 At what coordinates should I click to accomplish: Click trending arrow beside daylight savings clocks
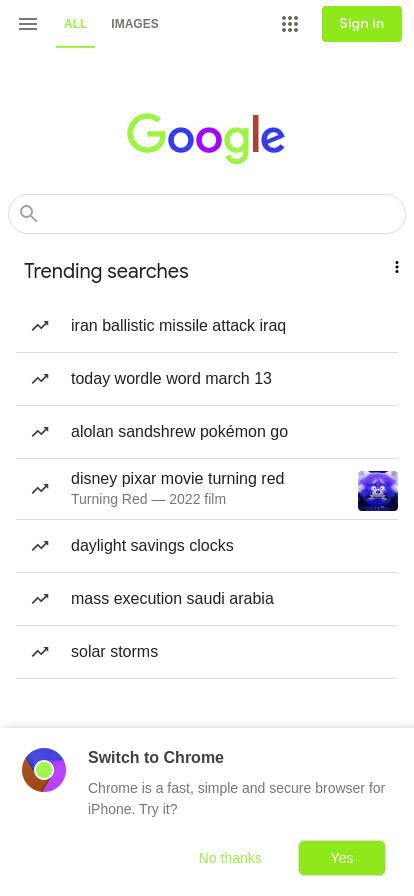click(x=40, y=546)
